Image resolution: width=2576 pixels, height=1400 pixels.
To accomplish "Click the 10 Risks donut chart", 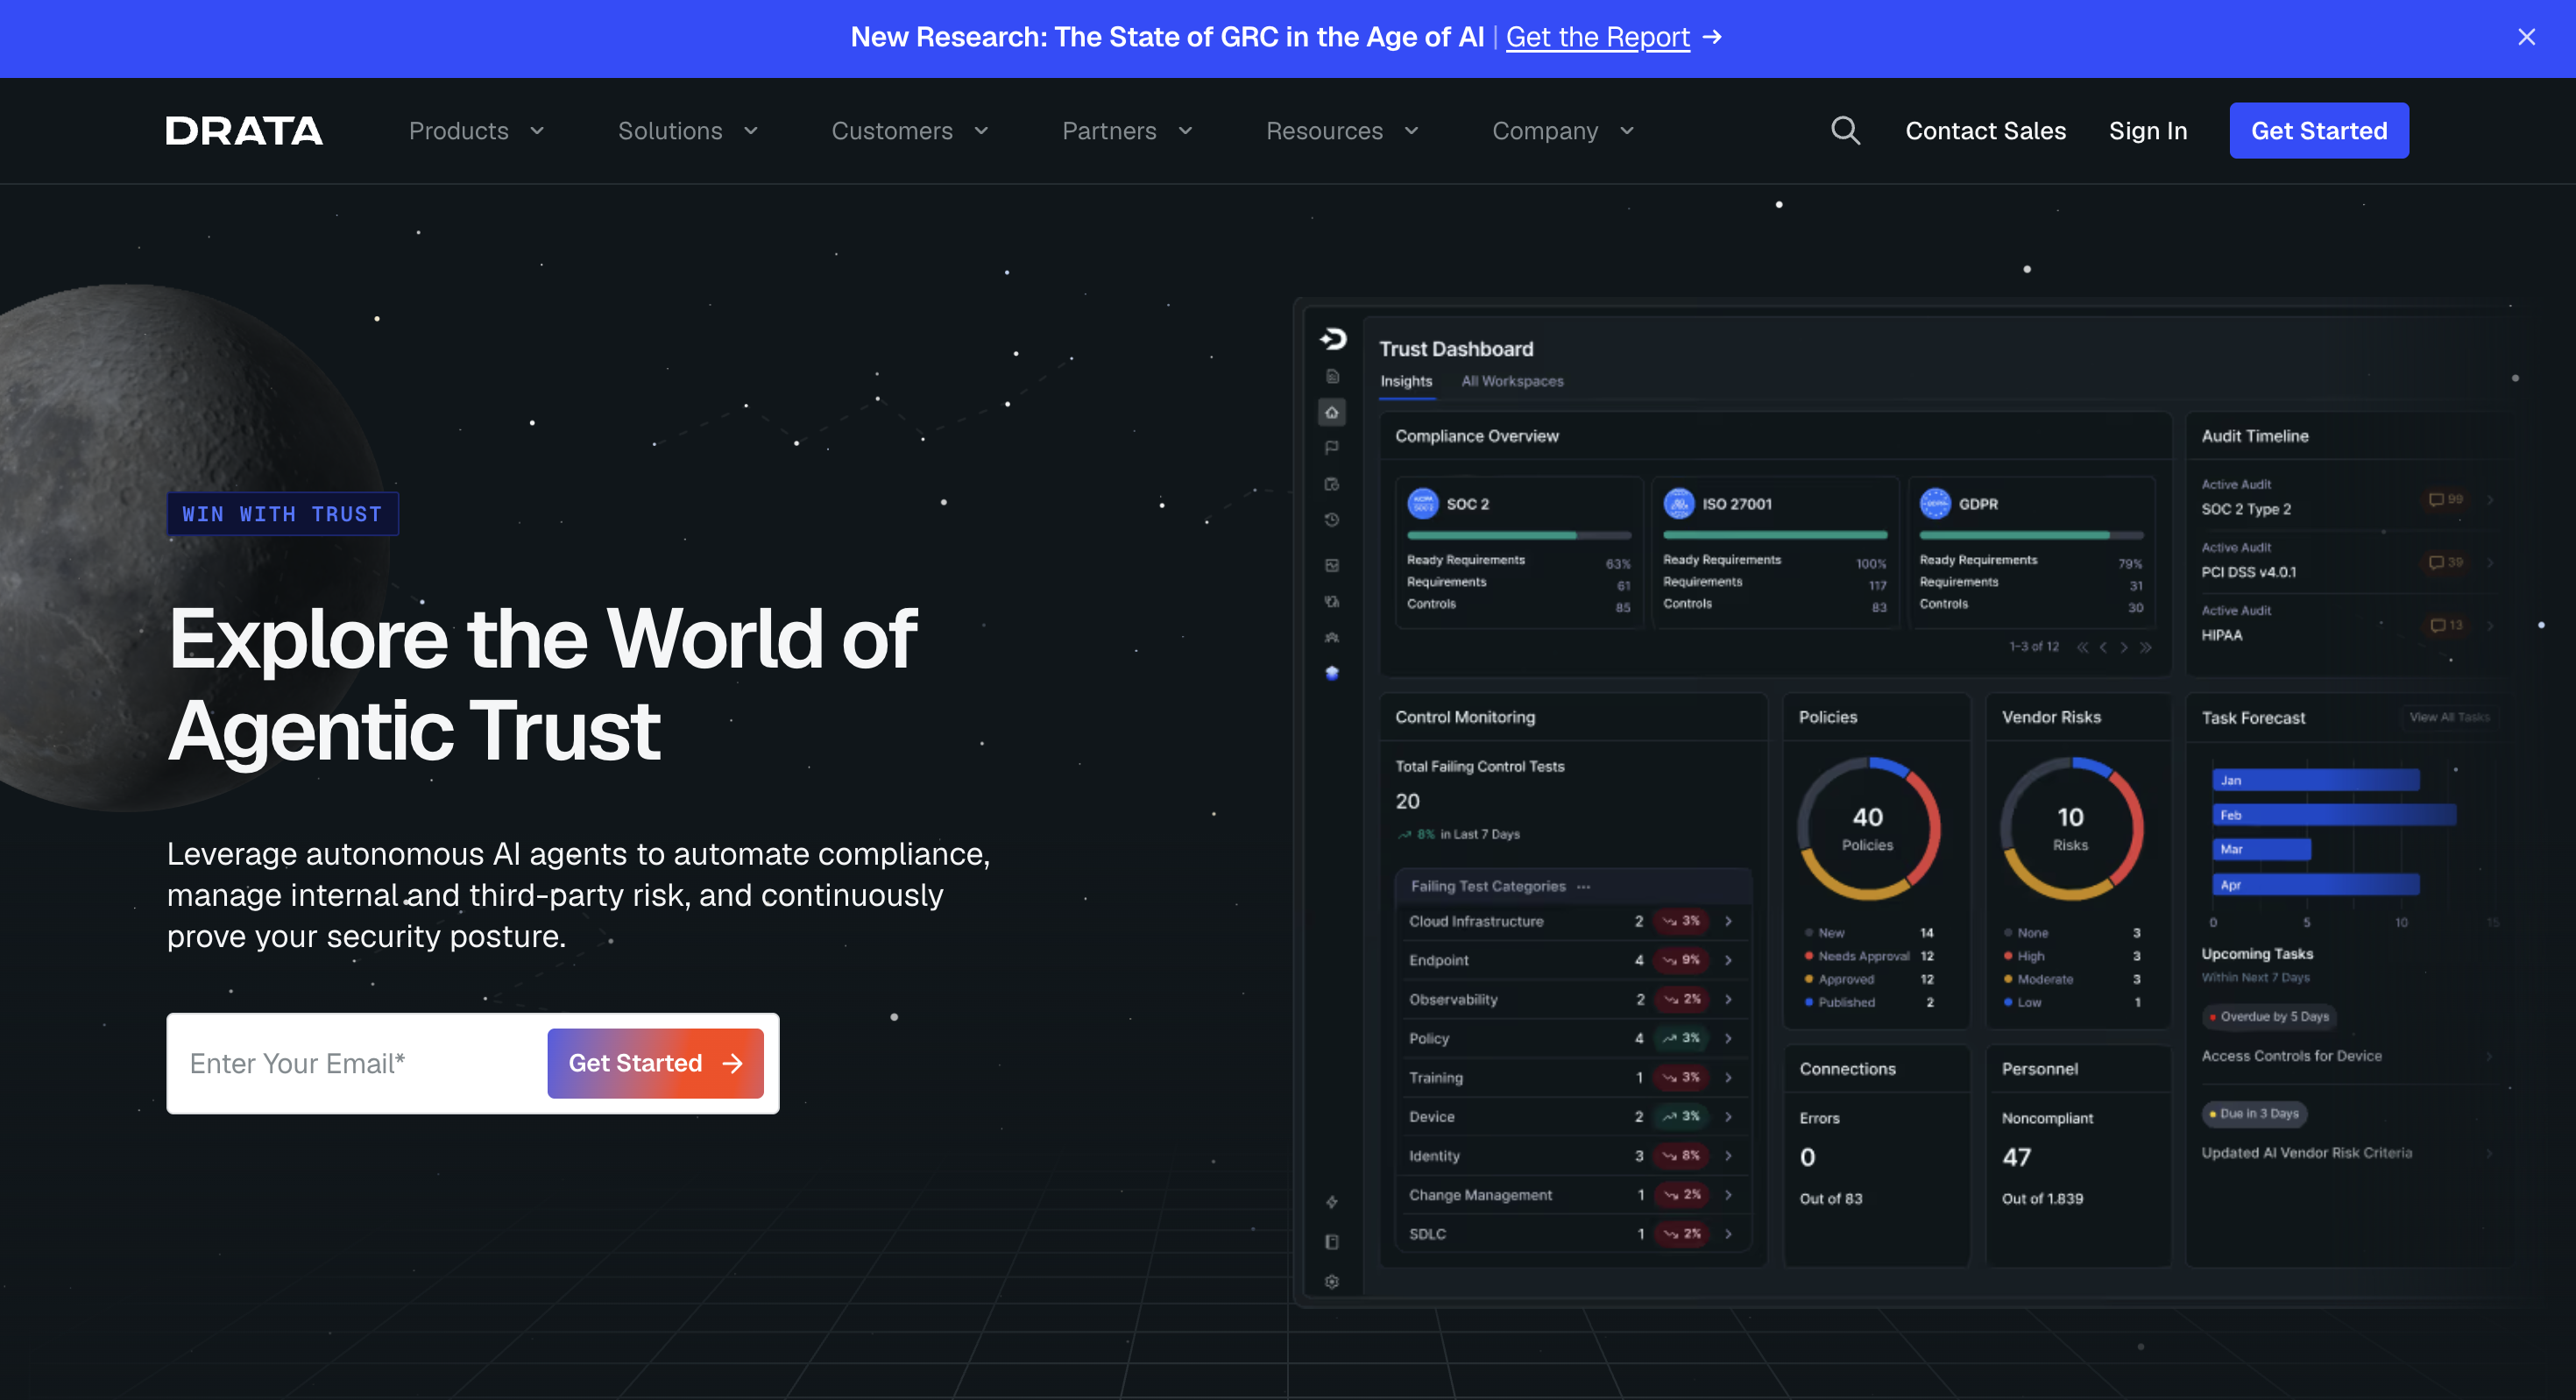I will pyautogui.click(x=2071, y=829).
